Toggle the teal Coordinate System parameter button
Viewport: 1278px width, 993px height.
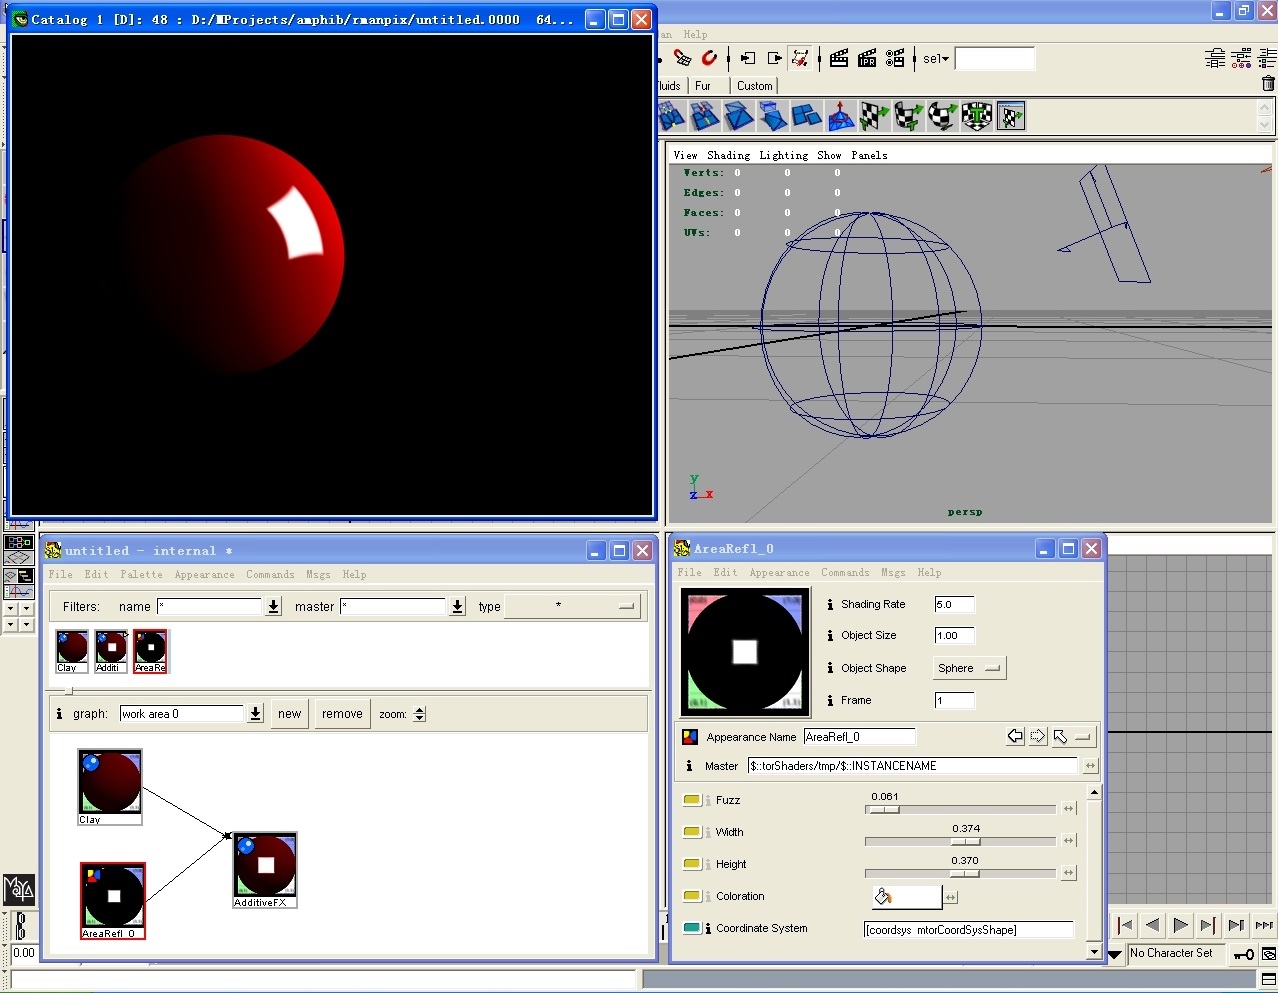(691, 928)
